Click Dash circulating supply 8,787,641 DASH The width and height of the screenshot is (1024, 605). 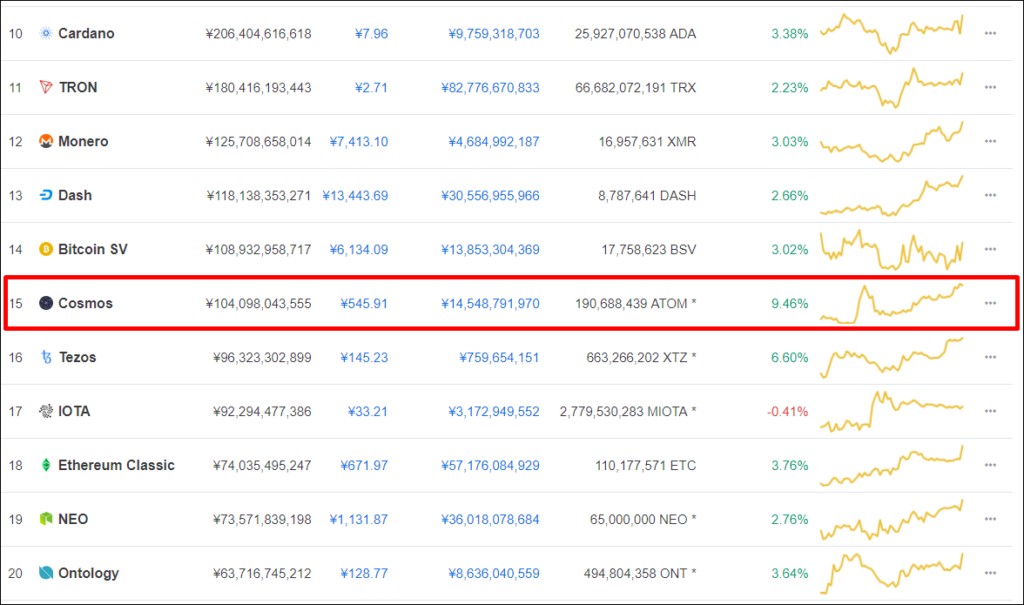coord(647,195)
